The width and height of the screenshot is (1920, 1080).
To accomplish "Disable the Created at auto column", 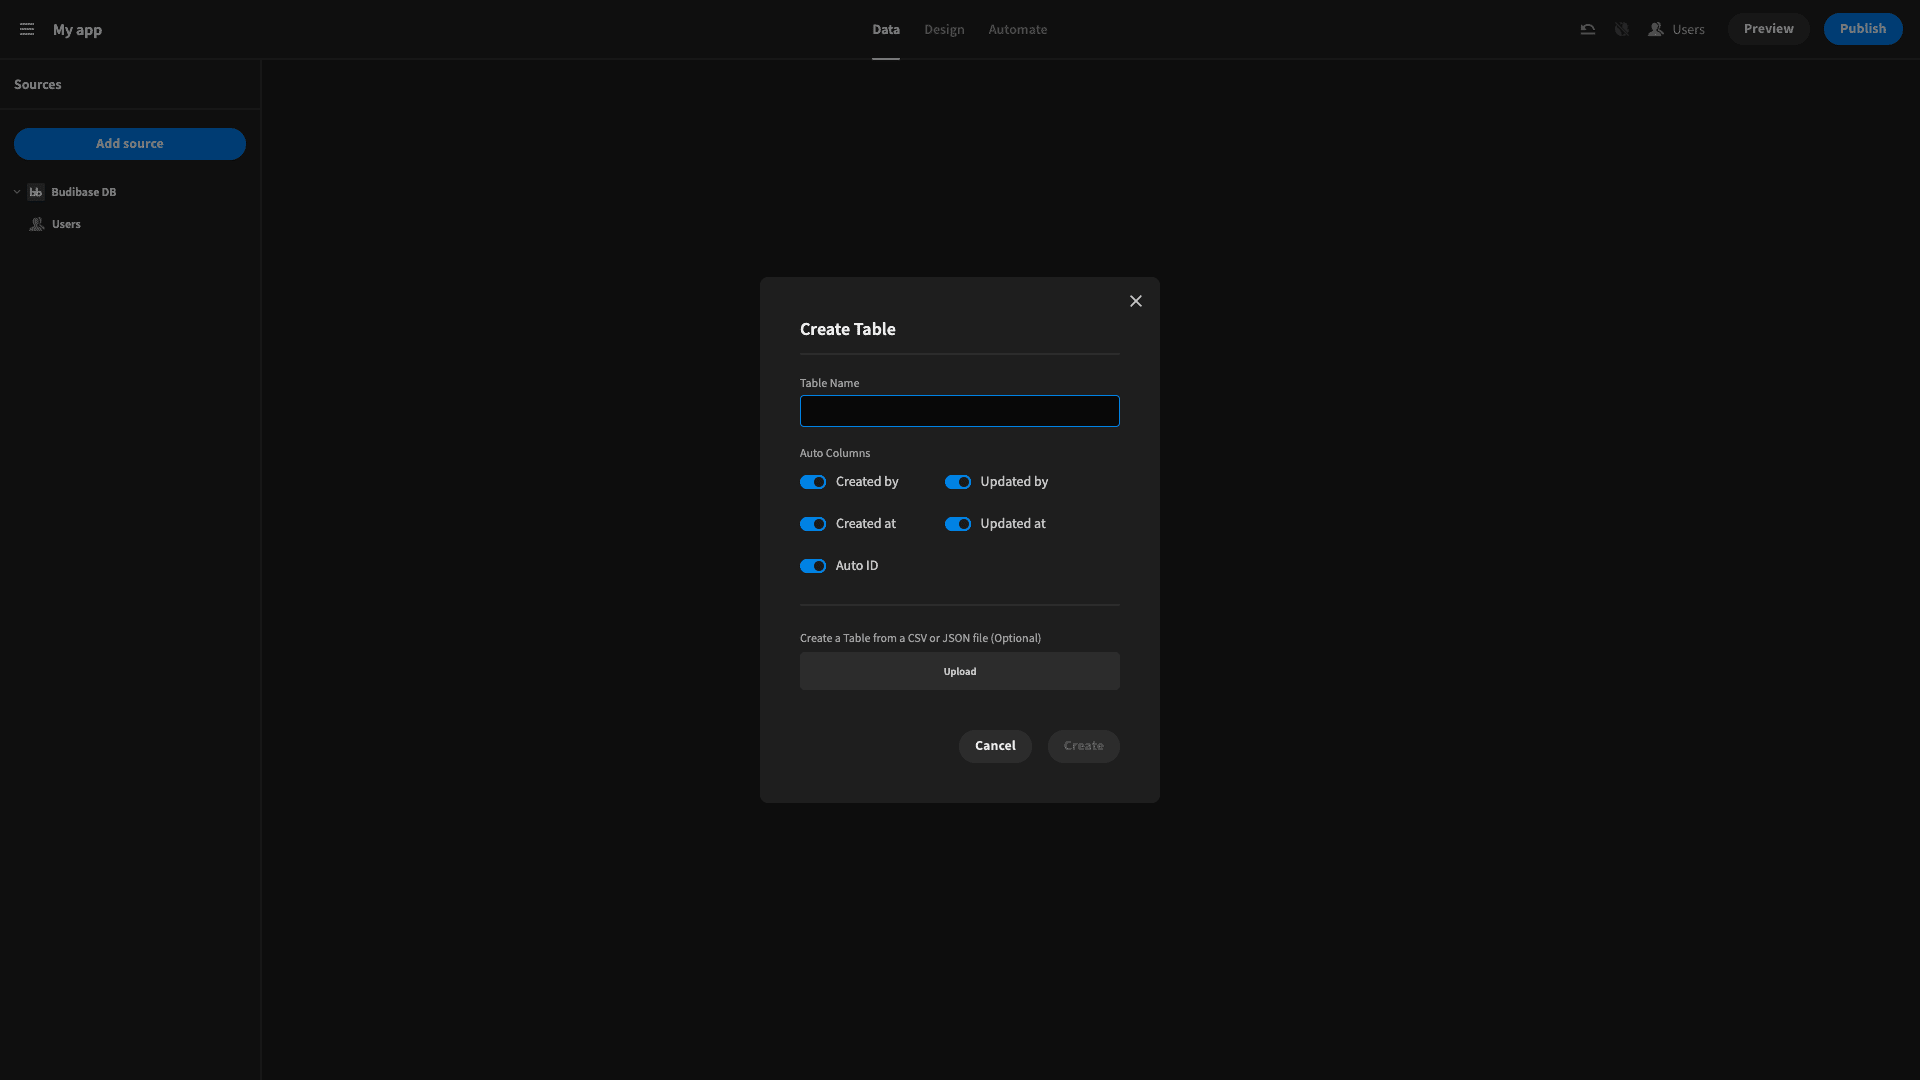I will [x=813, y=524].
